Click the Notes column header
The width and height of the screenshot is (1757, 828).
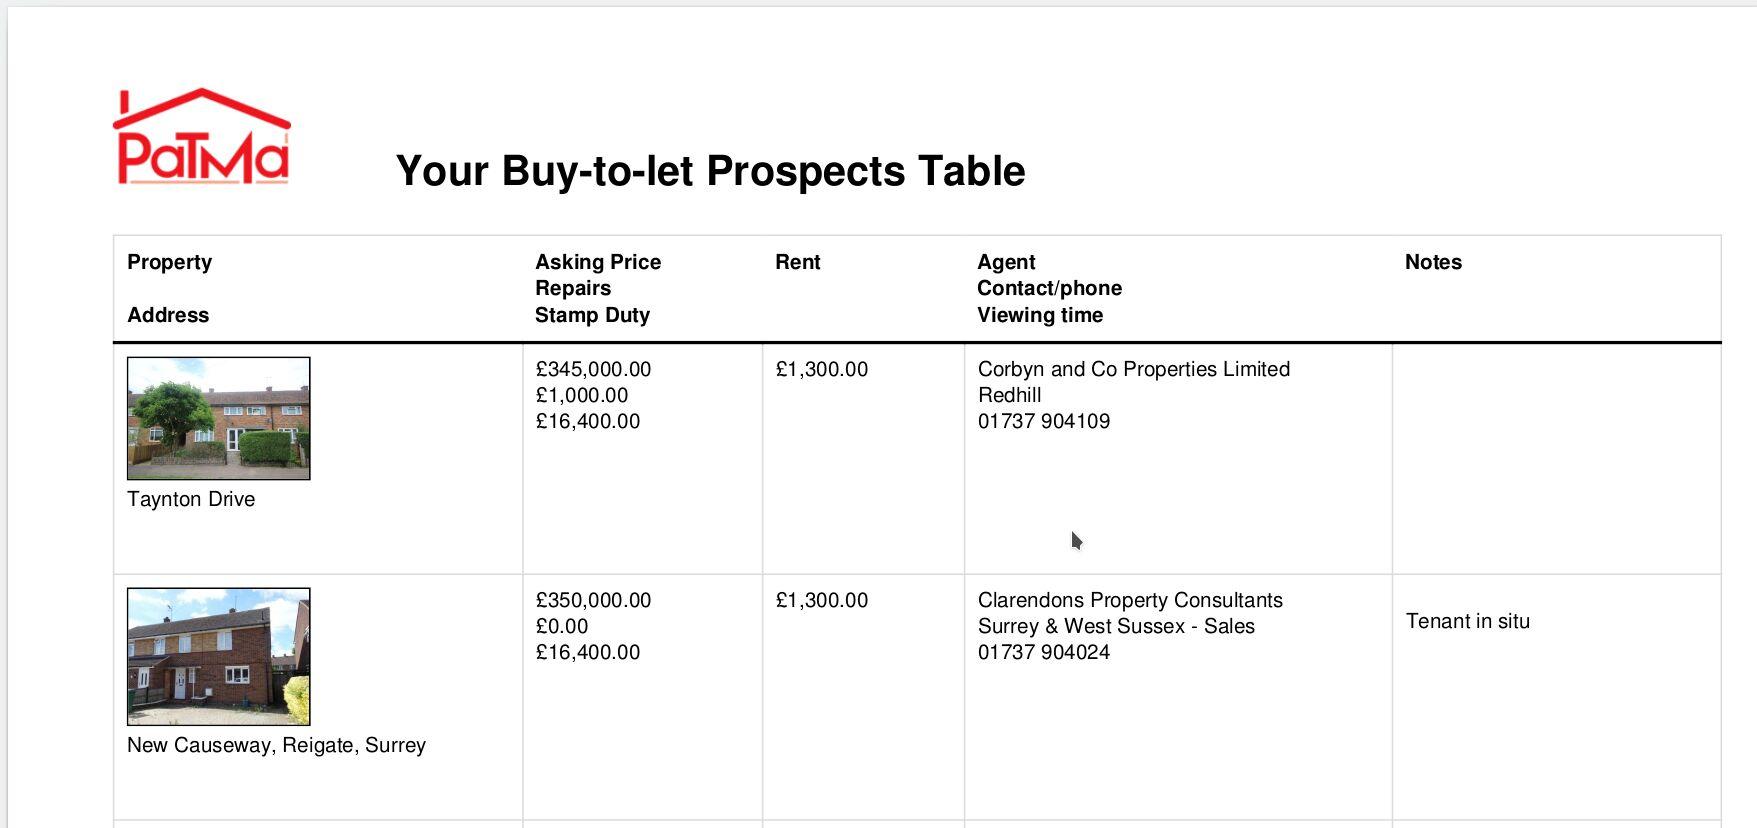point(1433,262)
